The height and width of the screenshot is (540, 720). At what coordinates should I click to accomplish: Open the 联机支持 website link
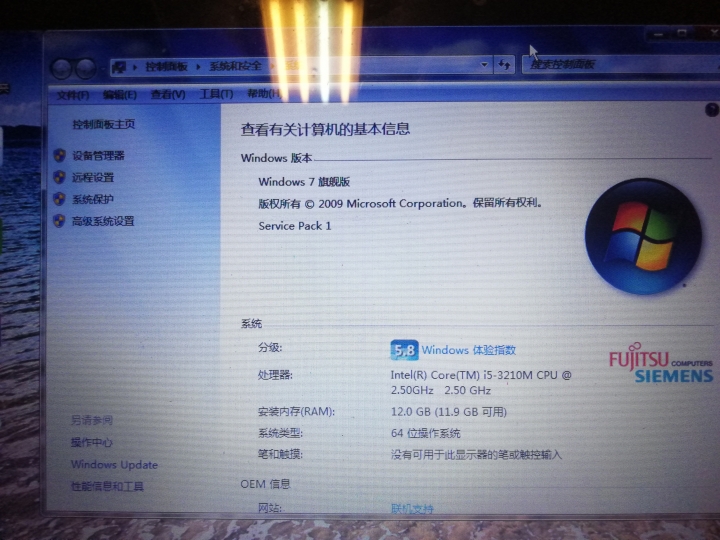tap(412, 509)
